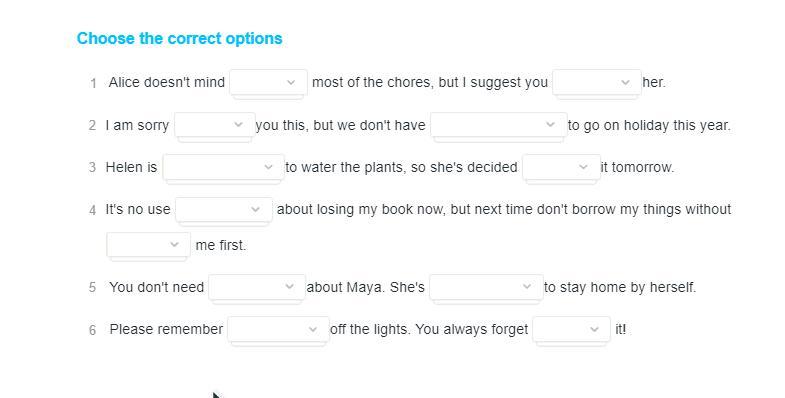The image size is (785, 398).
Task: Open dropdown after "Please remember"
Action: (278, 329)
